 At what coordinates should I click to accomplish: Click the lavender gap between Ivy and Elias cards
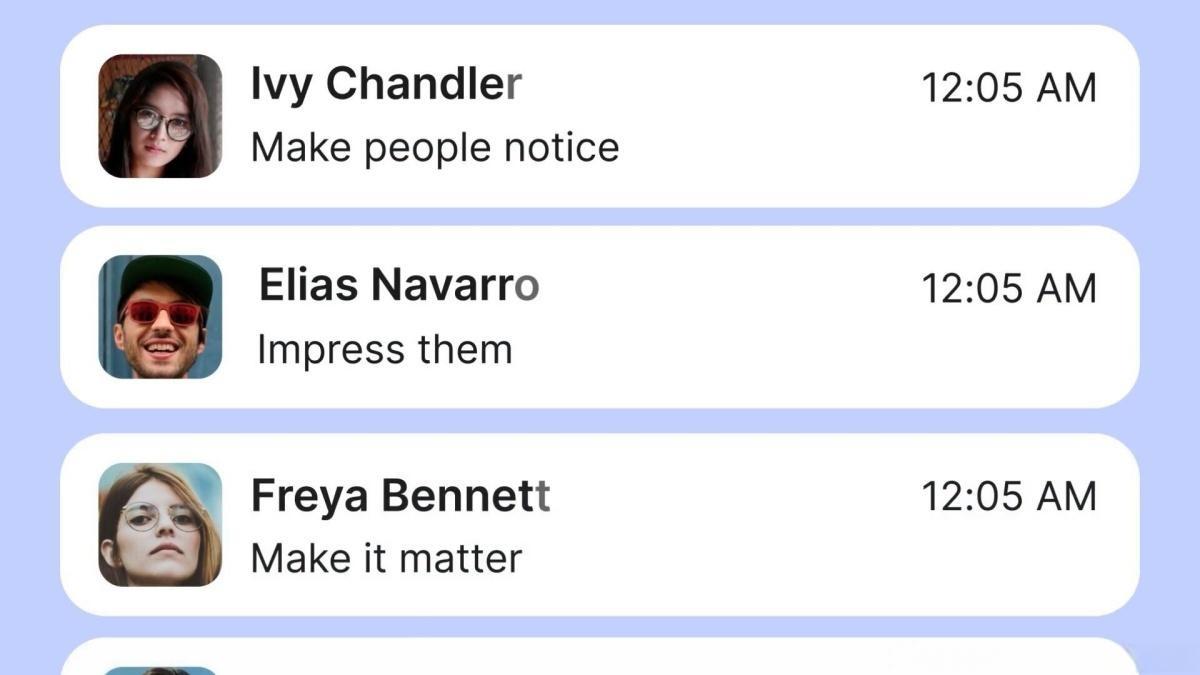tap(600, 217)
